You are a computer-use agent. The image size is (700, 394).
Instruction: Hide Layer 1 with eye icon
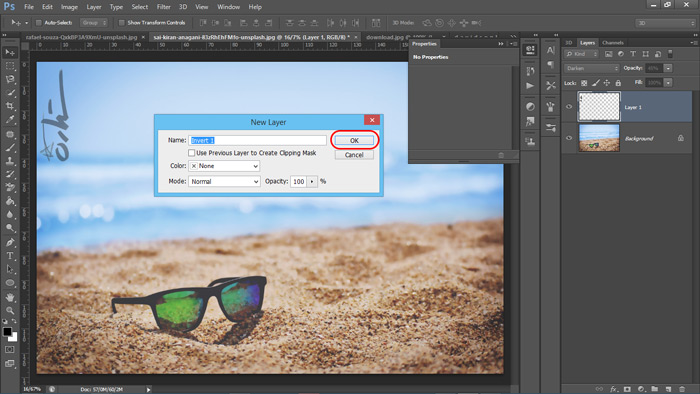pos(569,107)
